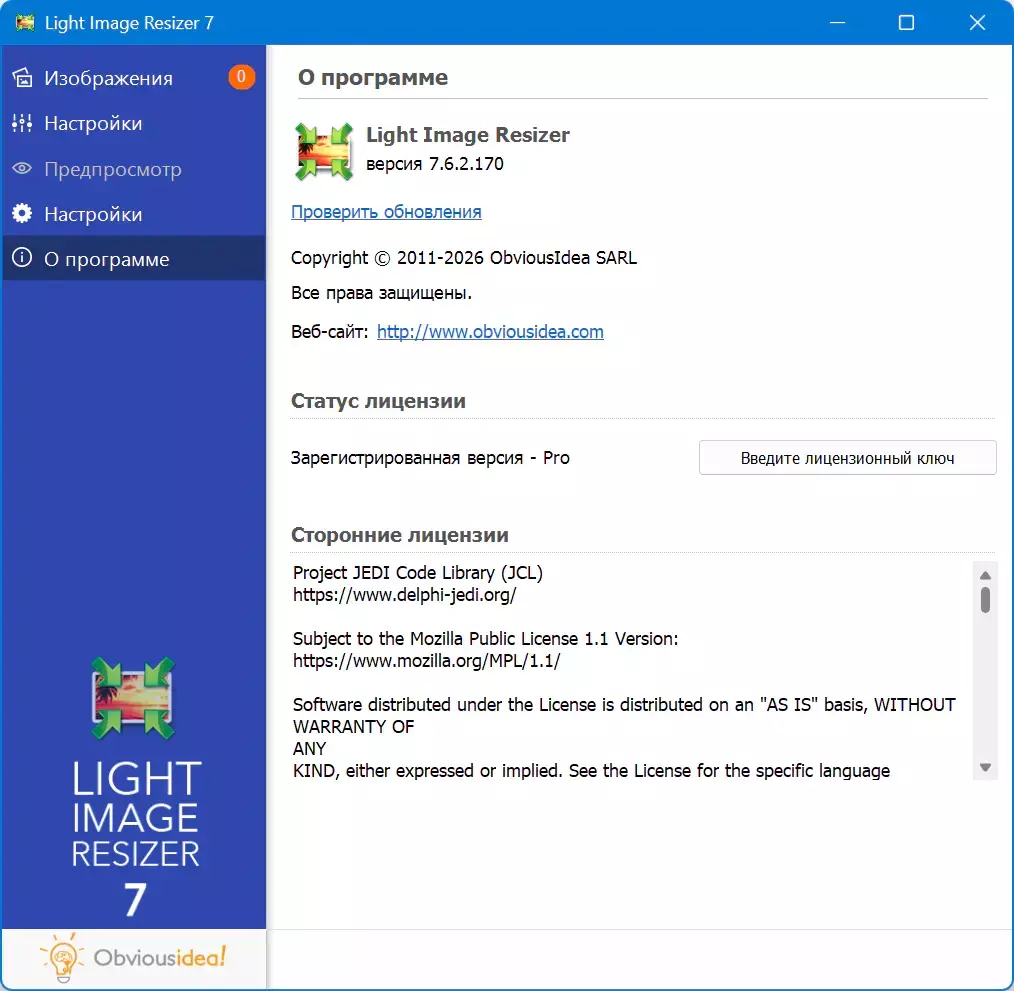The image size is (1014, 991).
Task: Click the license list scroll down arrow
Action: [985, 767]
